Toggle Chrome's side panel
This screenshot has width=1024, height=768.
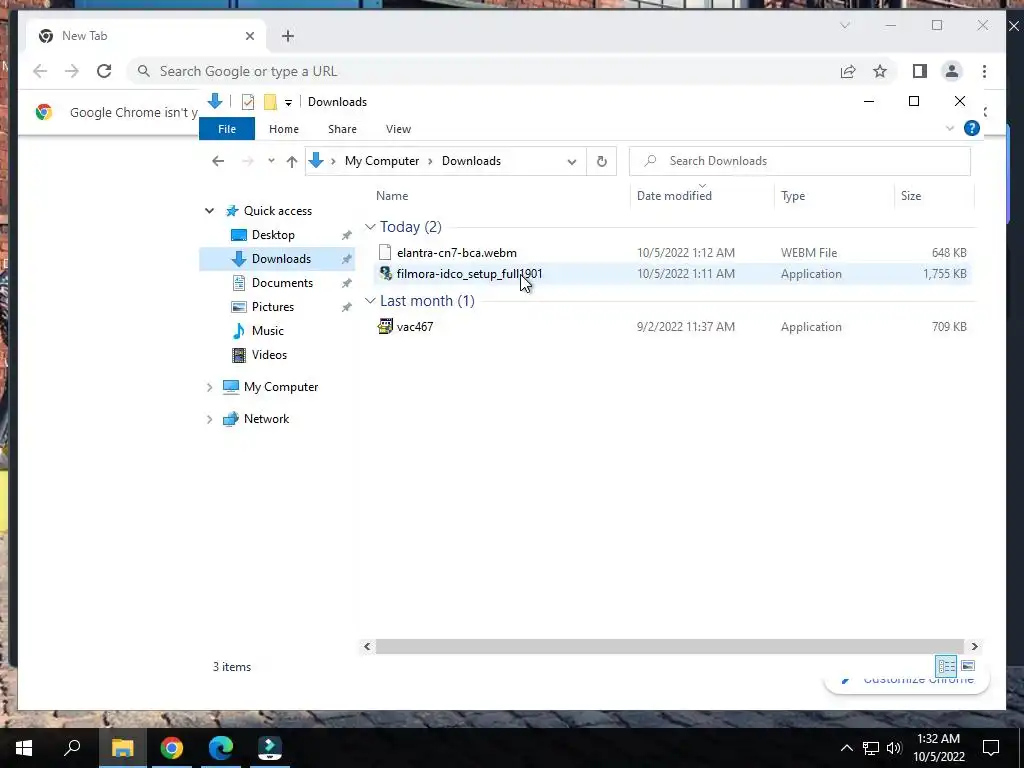pyautogui.click(x=920, y=71)
